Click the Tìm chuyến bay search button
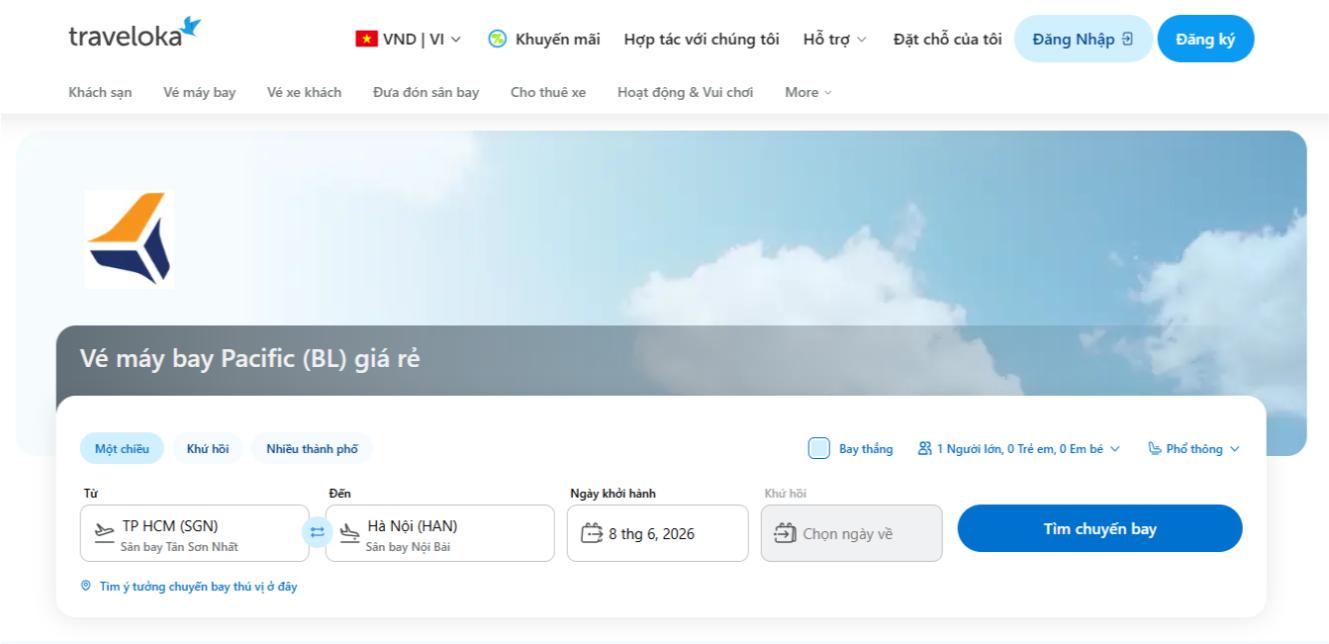 click(x=1100, y=529)
